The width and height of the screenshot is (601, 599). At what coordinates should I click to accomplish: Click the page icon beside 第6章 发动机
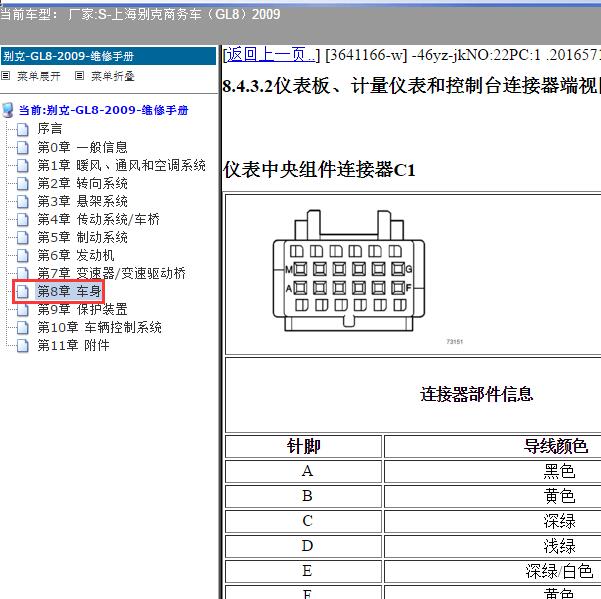coord(23,256)
